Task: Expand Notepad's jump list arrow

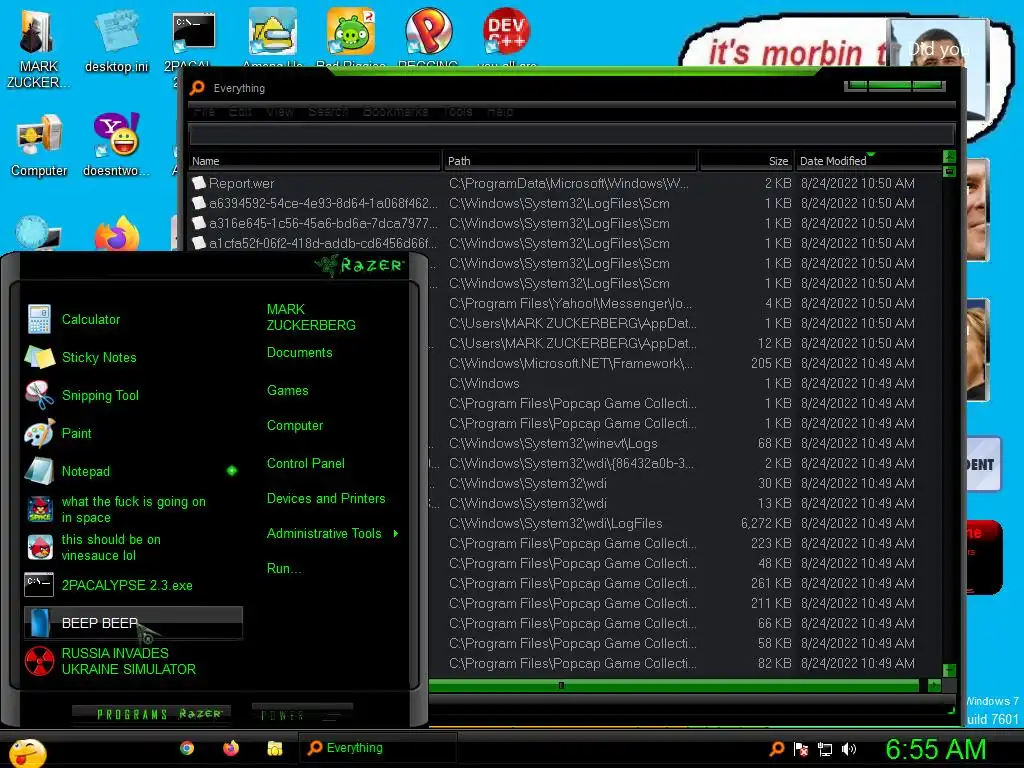Action: point(232,471)
